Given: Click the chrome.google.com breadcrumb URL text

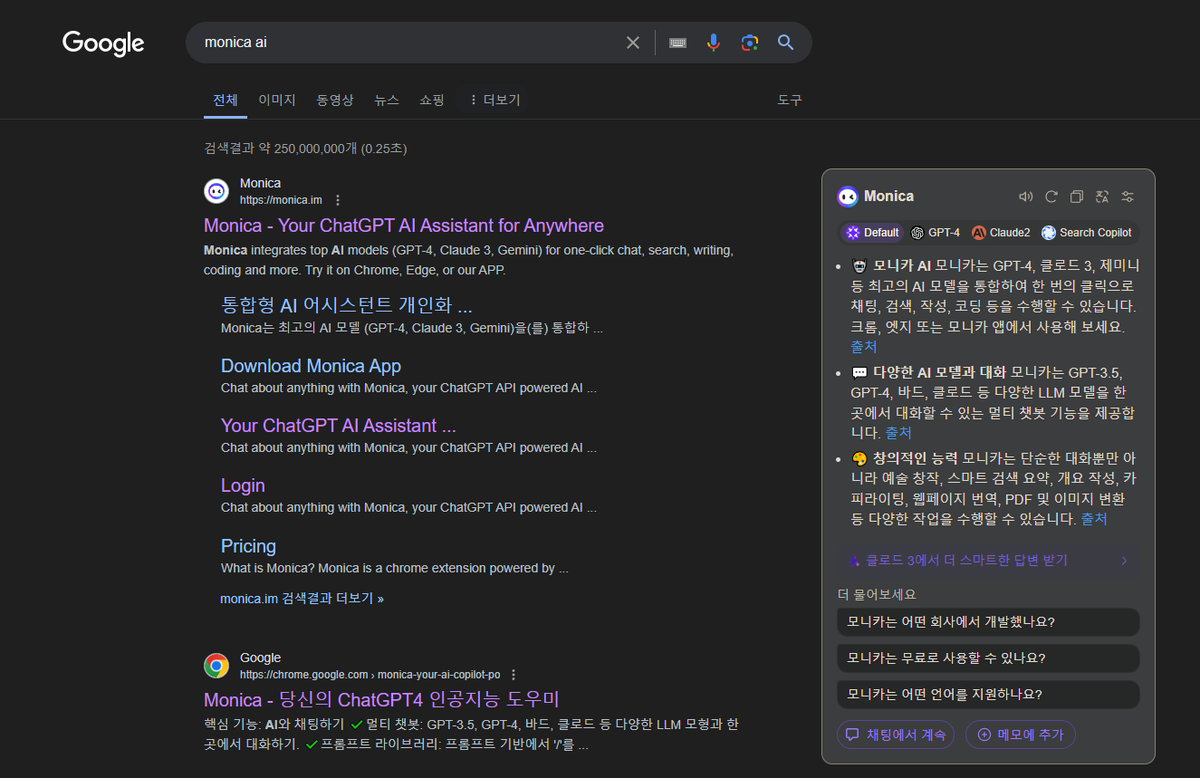Looking at the screenshot, I should click(x=370, y=675).
